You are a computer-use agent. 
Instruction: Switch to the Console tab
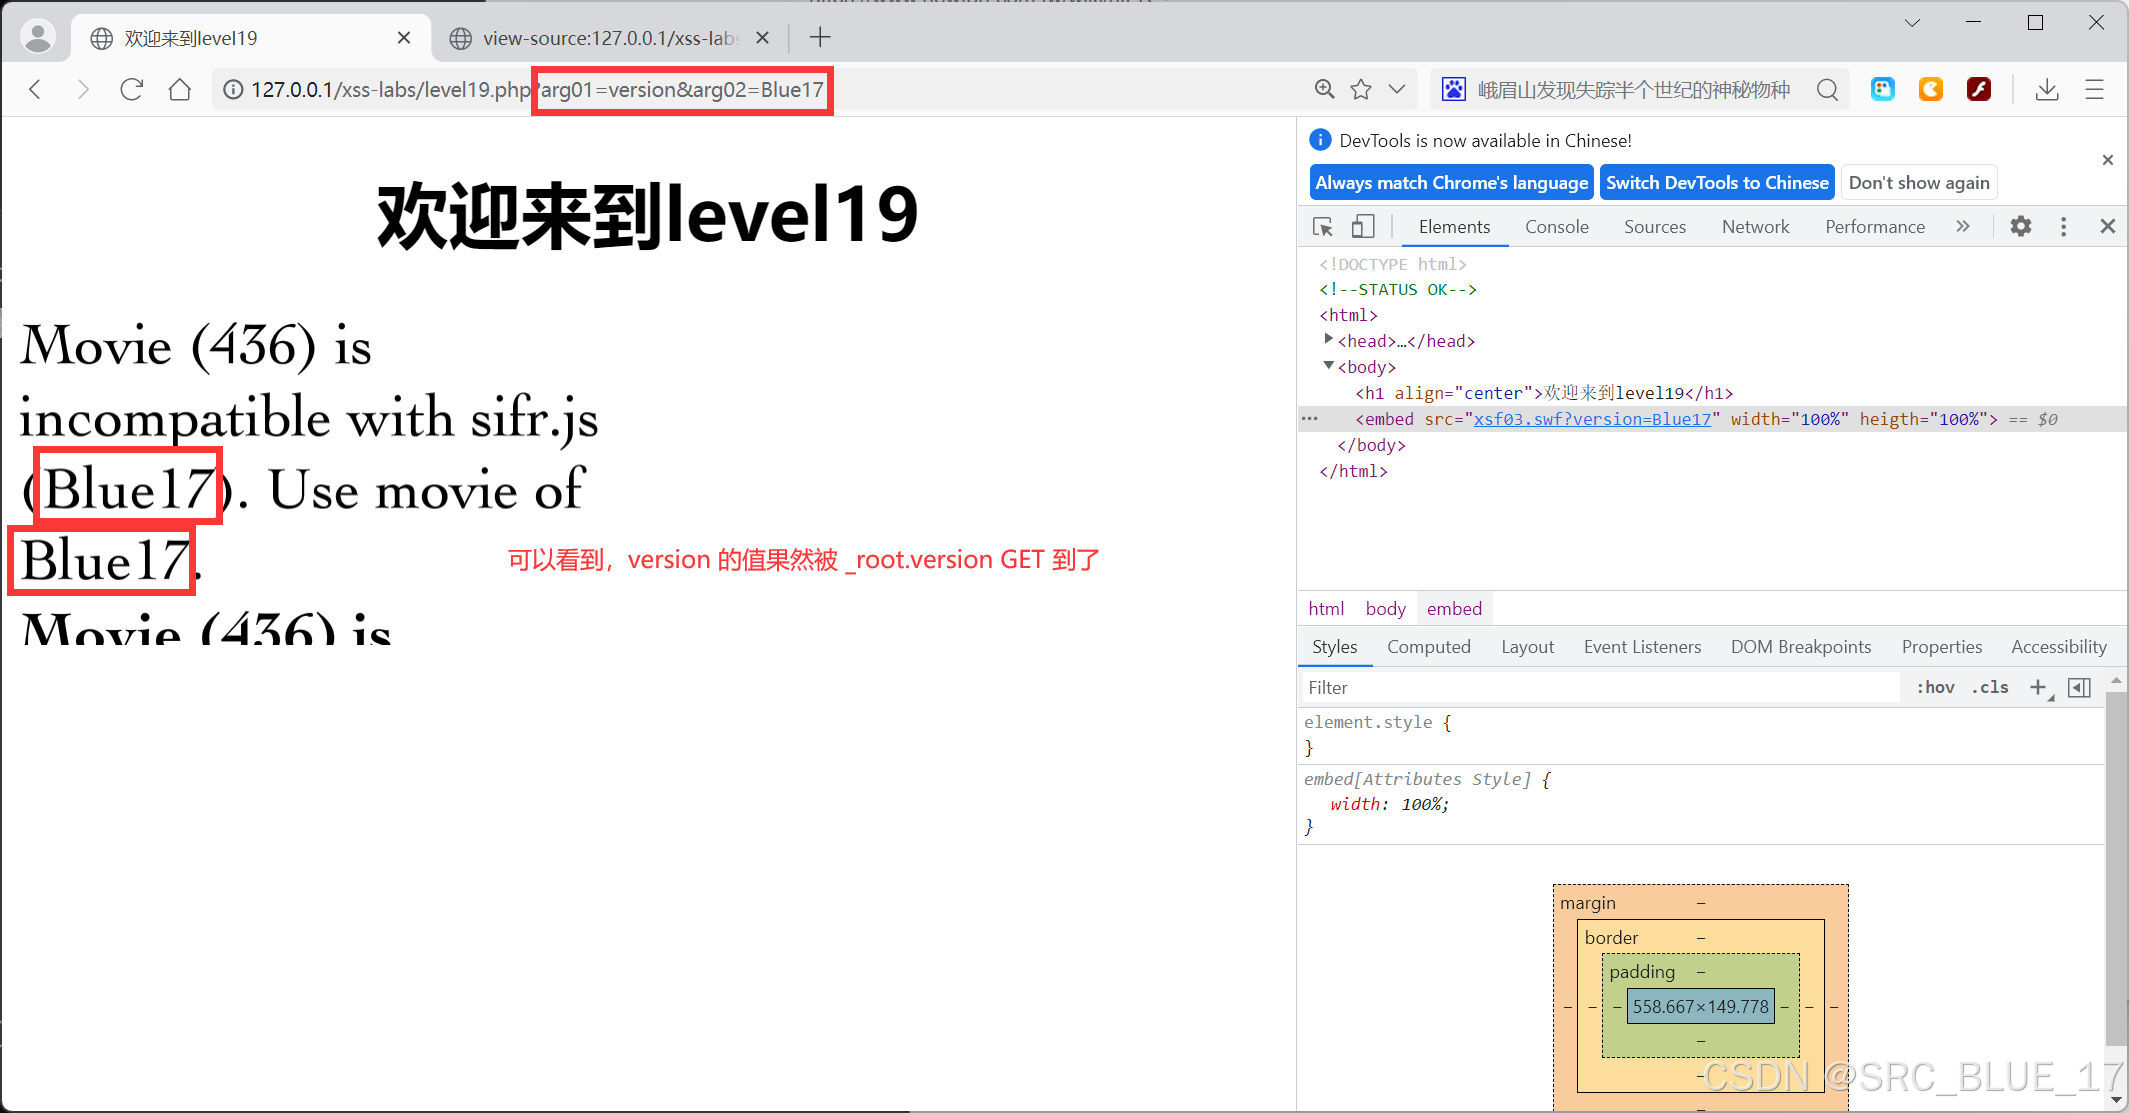pyautogui.click(x=1556, y=226)
